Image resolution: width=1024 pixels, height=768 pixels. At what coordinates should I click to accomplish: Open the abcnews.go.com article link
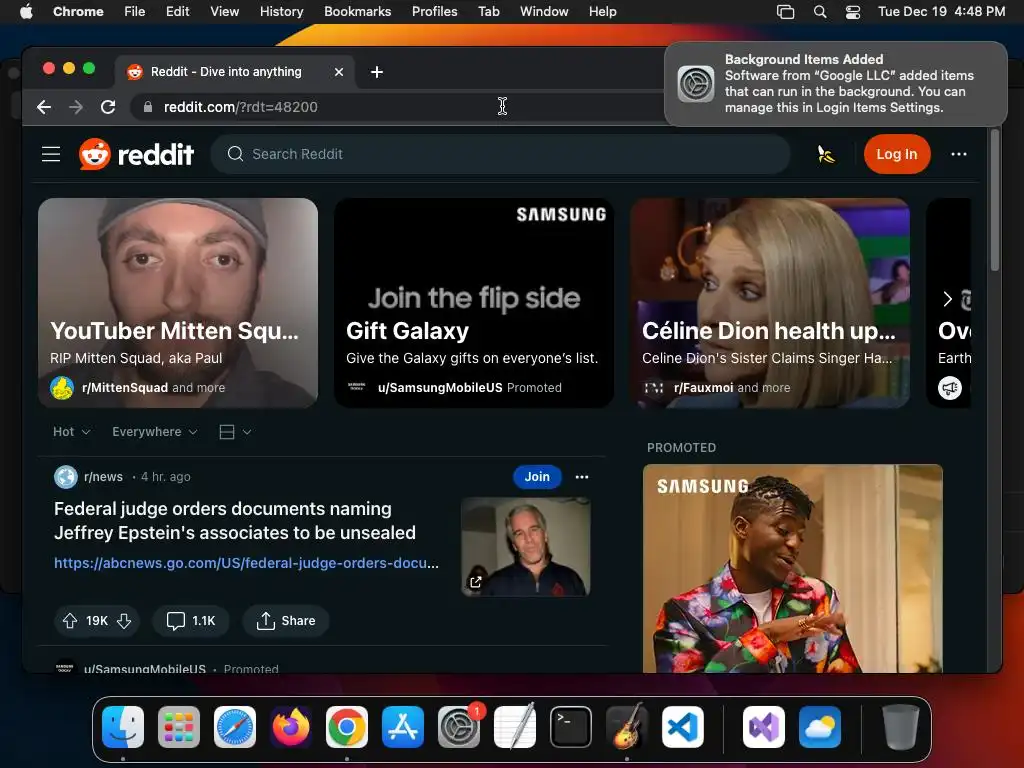246,563
